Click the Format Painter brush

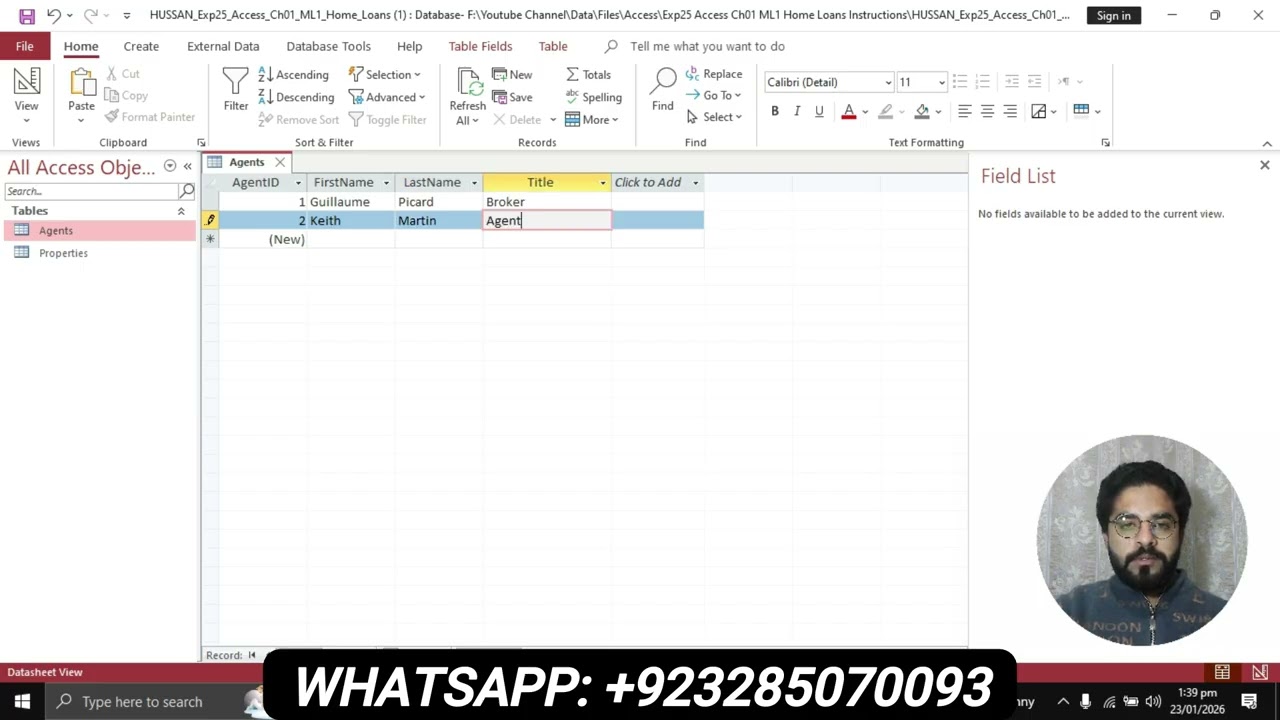point(150,117)
